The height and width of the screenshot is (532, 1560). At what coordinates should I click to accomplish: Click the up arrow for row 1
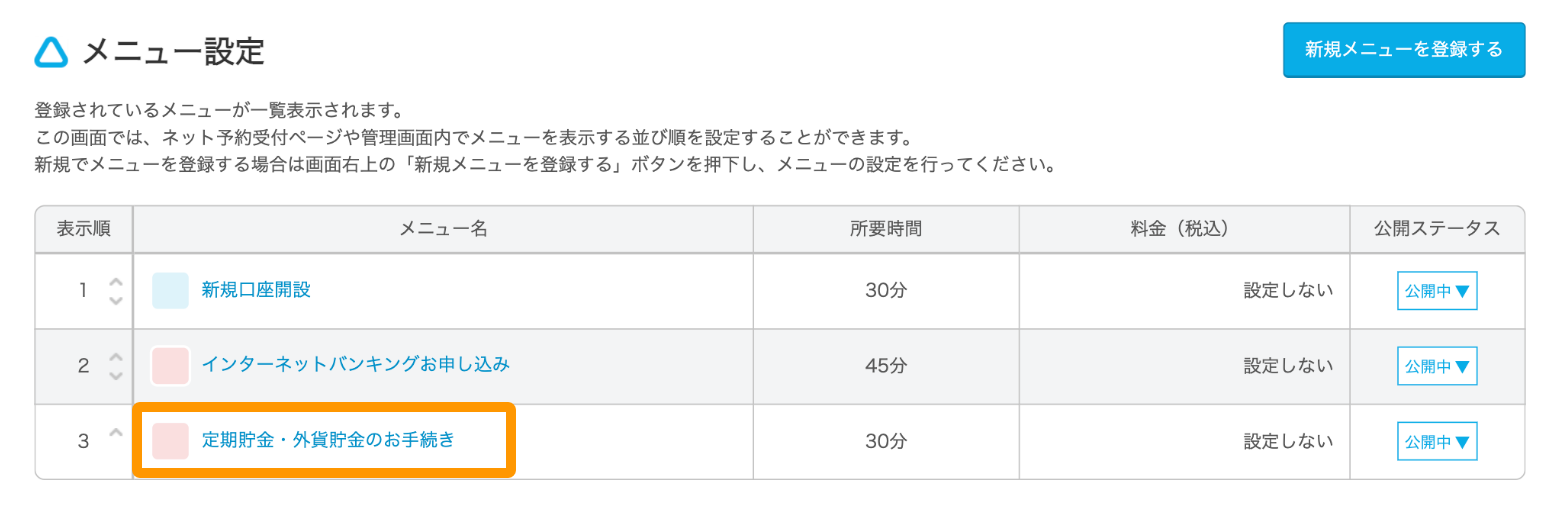(115, 282)
